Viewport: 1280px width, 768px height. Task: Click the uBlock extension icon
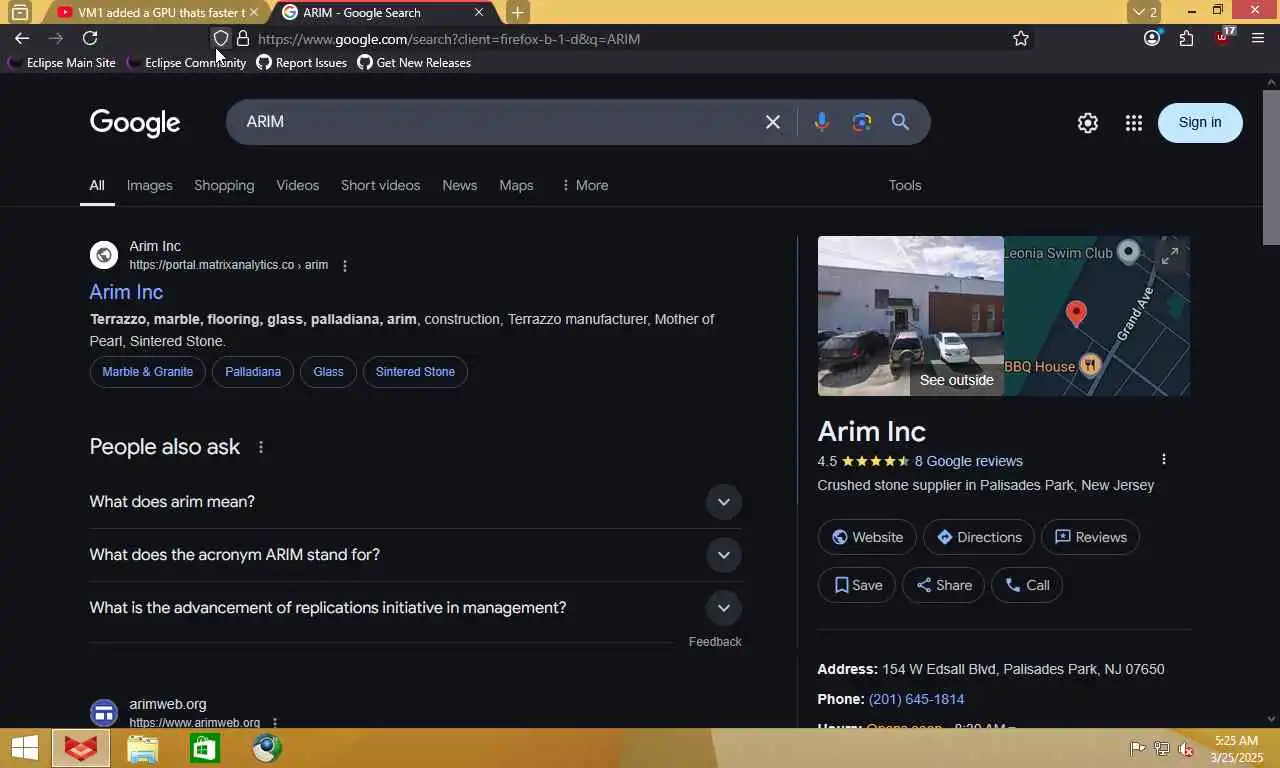pyautogui.click(x=1224, y=37)
